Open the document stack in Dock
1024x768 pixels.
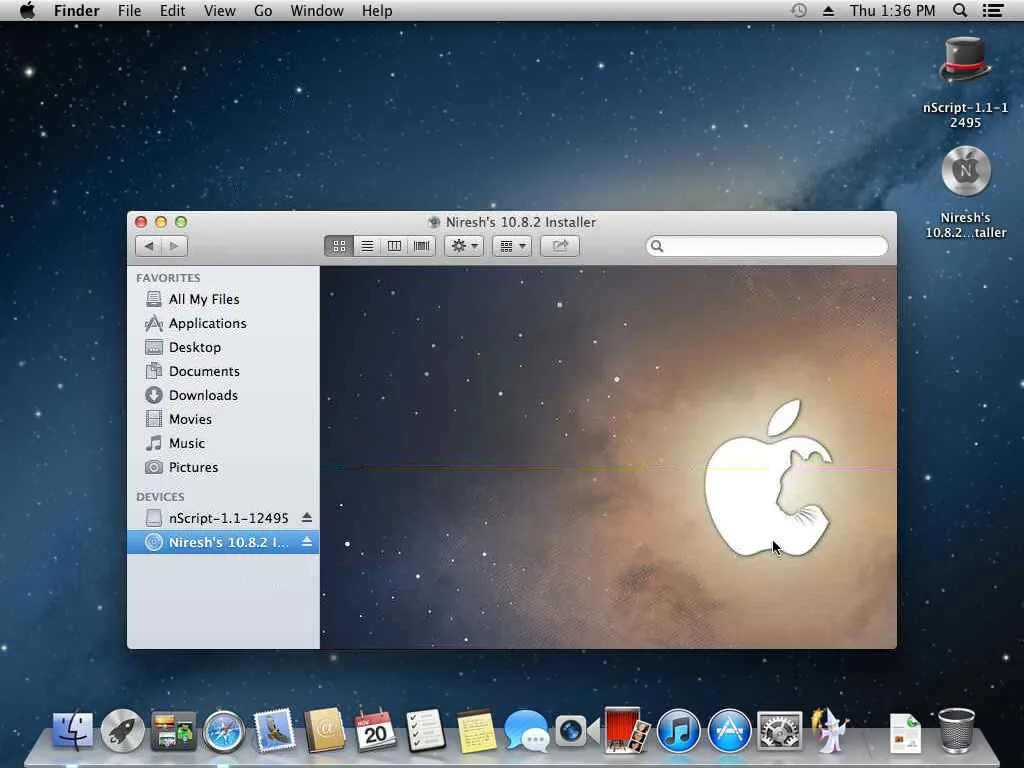point(906,733)
